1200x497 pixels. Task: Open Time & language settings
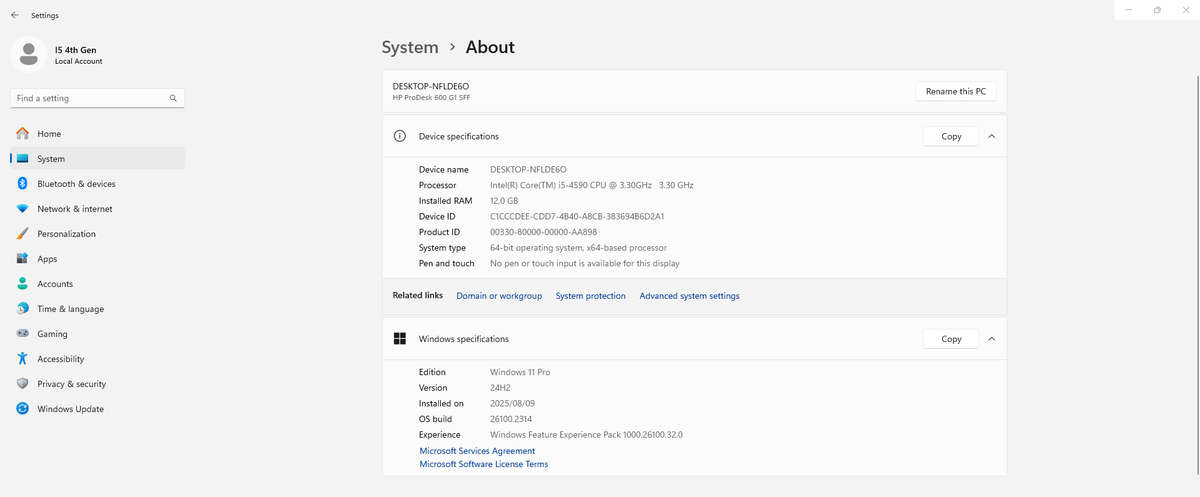[70, 309]
